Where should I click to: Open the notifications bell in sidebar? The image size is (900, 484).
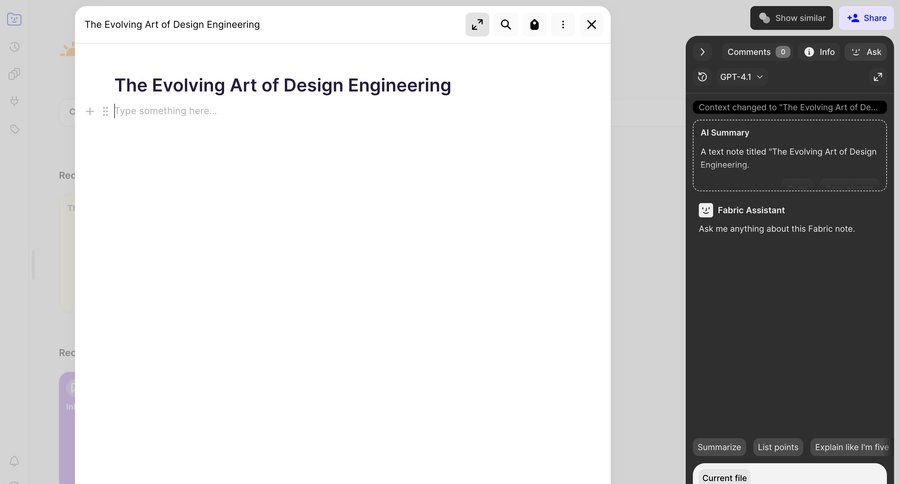click(x=14, y=461)
